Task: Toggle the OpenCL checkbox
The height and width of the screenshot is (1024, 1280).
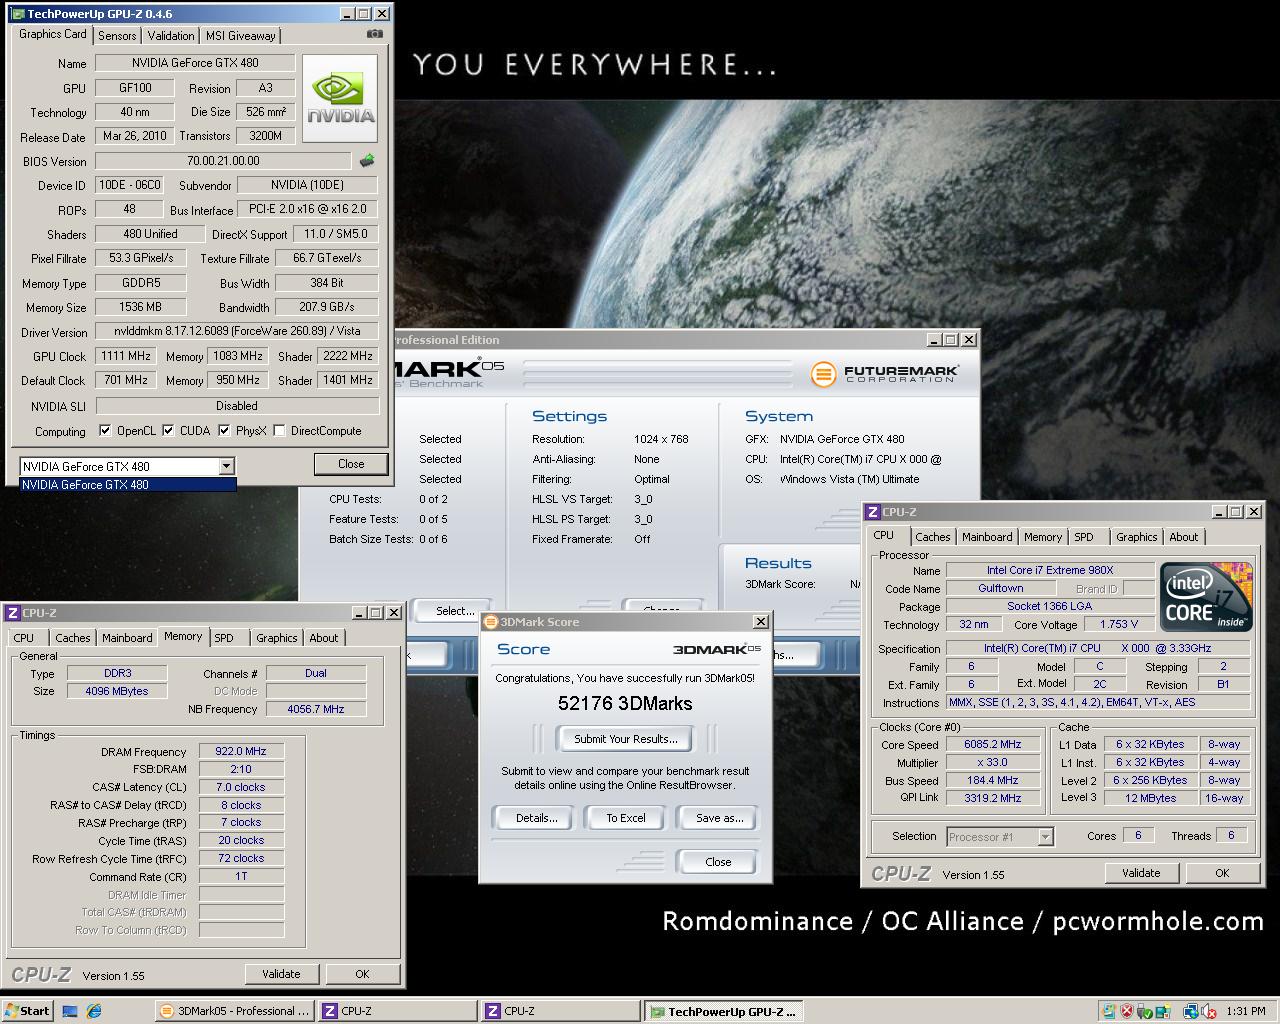Action: point(105,431)
